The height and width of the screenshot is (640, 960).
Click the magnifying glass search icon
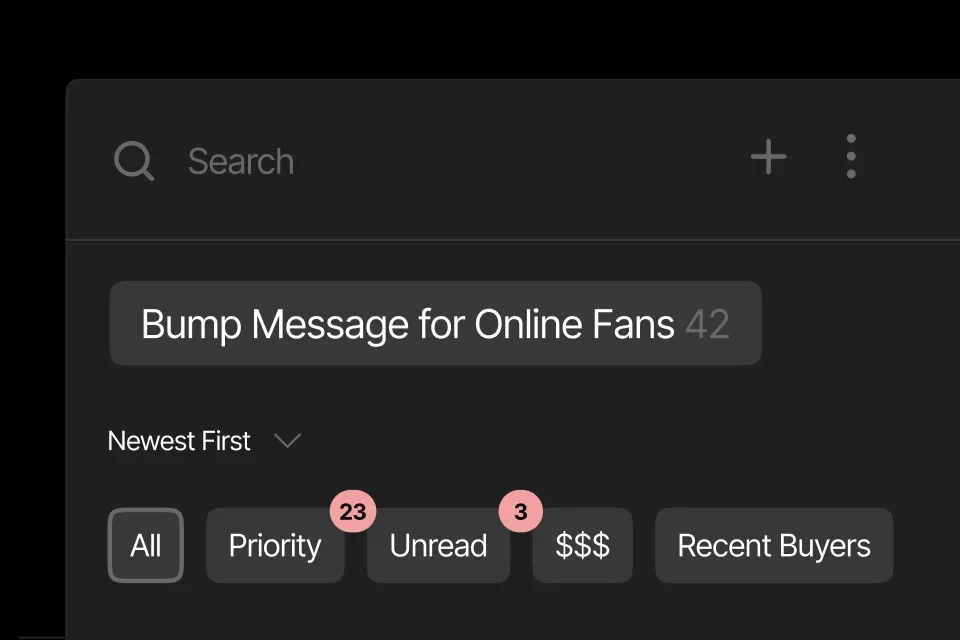click(134, 161)
